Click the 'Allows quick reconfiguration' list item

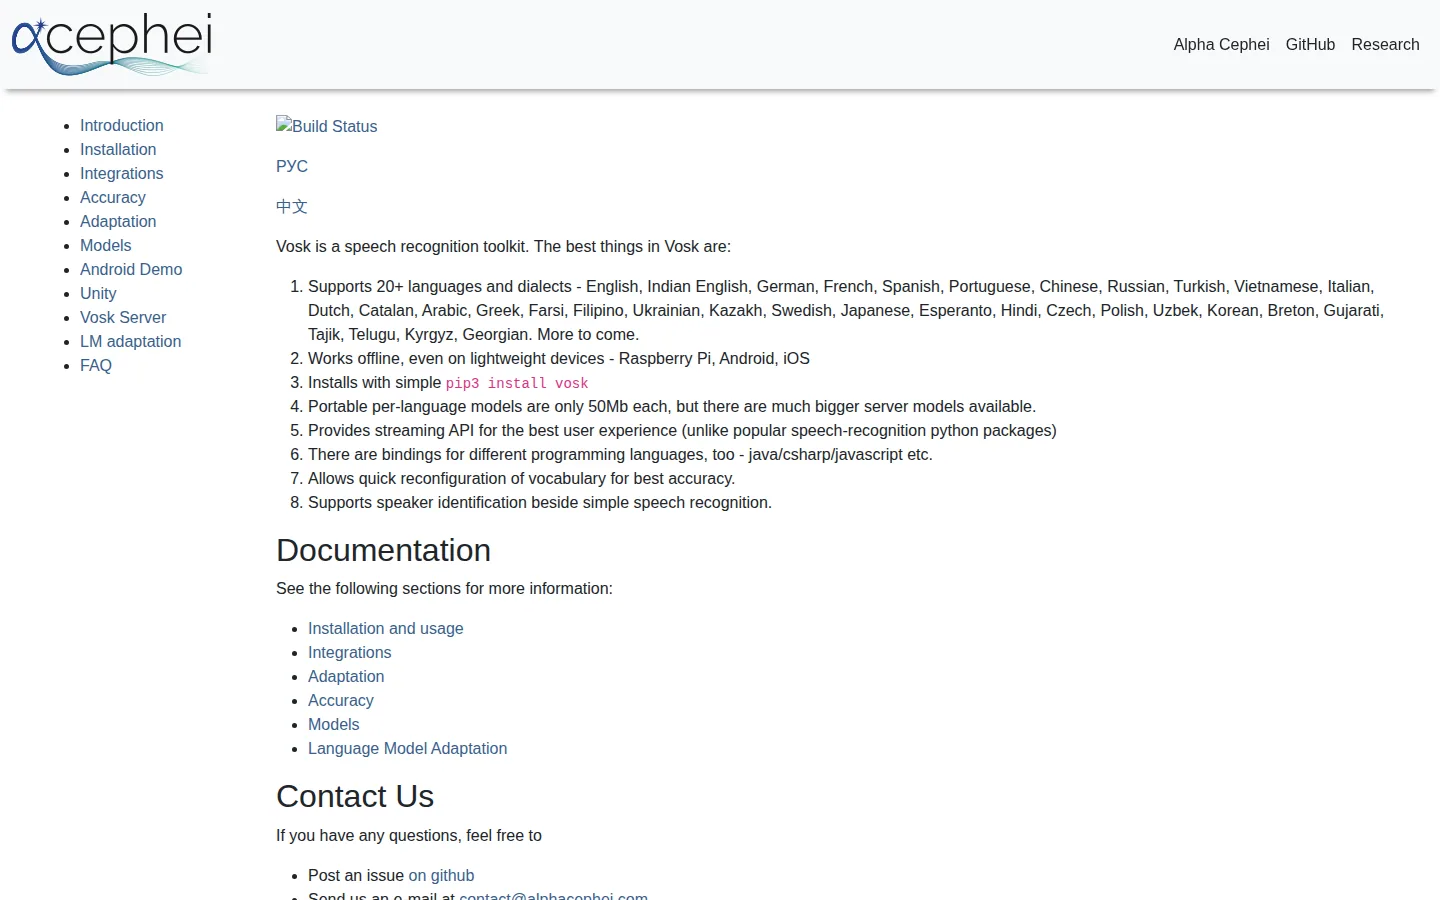pyautogui.click(x=521, y=478)
